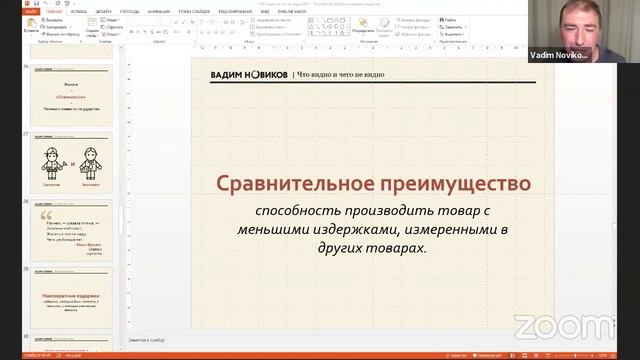Switch to the Insert (Вставка) ribbon tab
Viewport: 640px width, 360px height.
[78, 12]
